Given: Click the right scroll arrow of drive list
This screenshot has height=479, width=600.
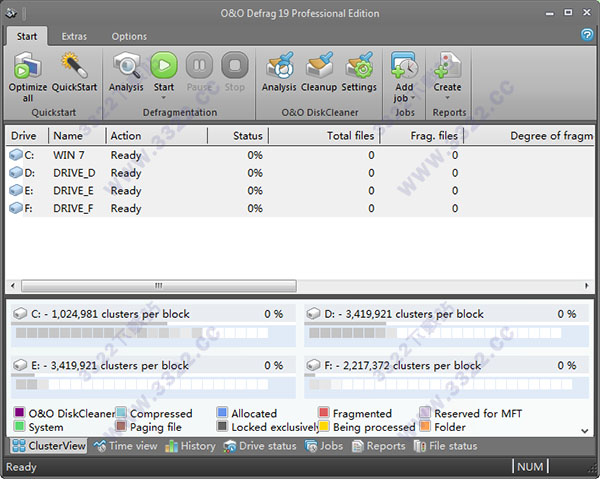Looking at the screenshot, I should 586,285.
